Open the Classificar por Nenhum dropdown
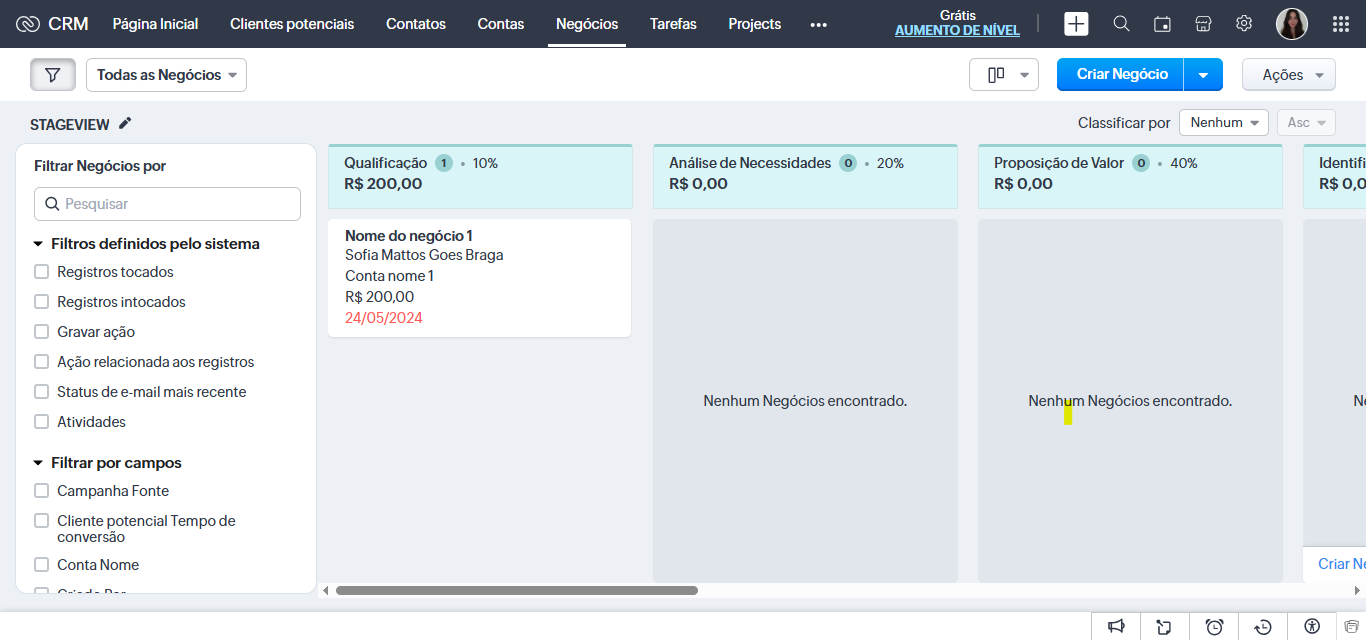 (x=1223, y=122)
